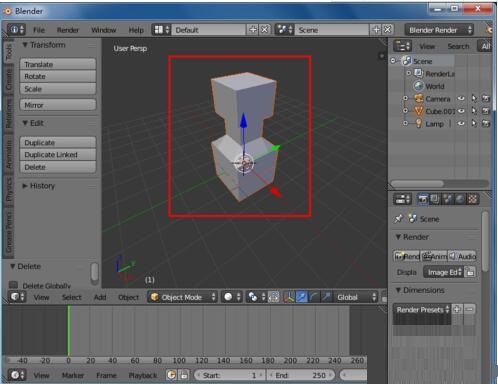Open the Playback menu in timeline
The width and height of the screenshot is (498, 384).
point(143,375)
